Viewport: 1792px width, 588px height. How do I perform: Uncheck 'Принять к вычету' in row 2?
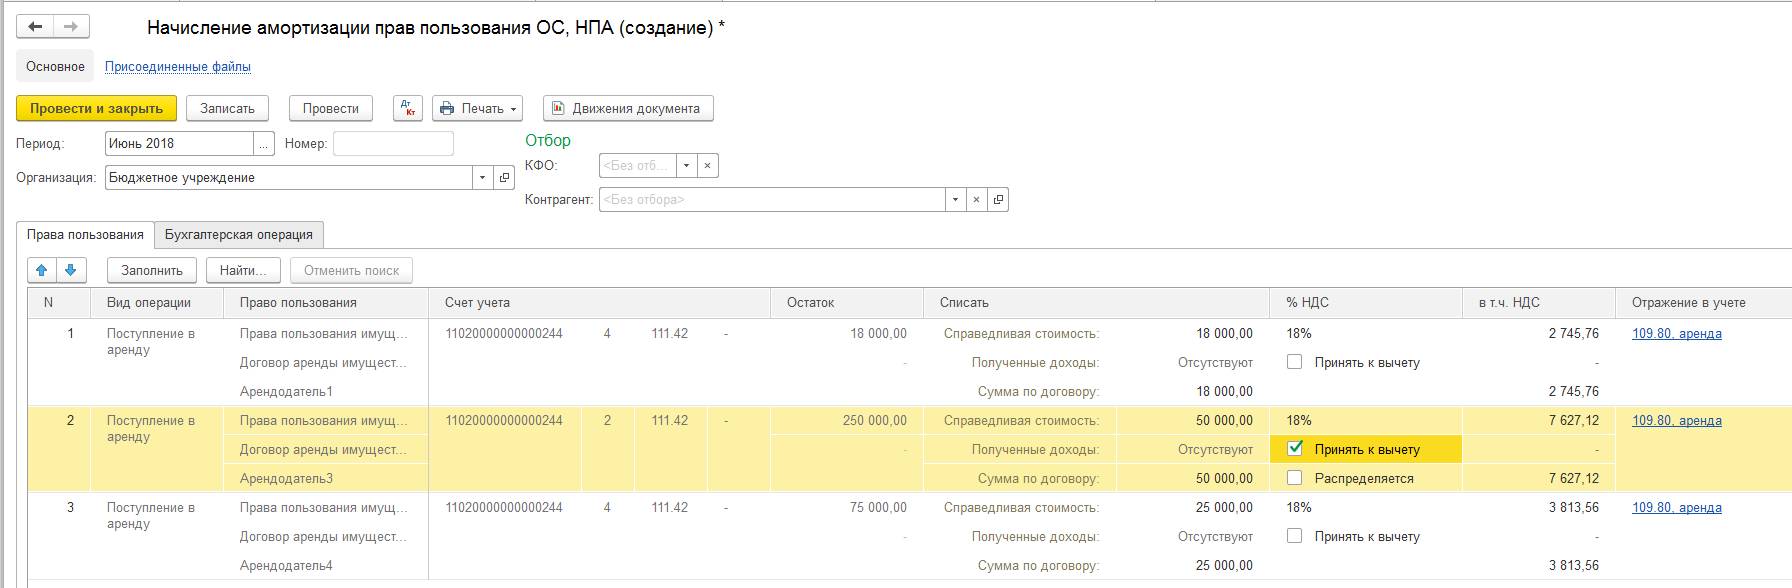(x=1295, y=449)
